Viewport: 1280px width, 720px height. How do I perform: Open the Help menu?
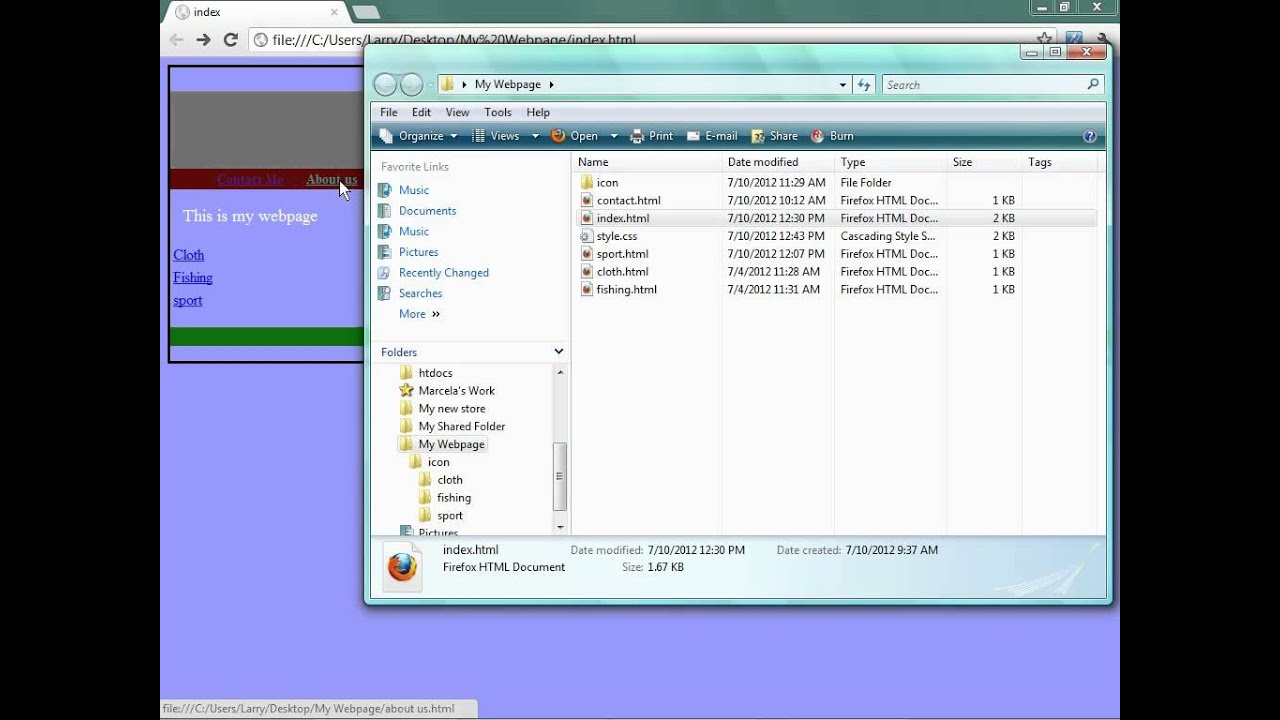pyautogui.click(x=538, y=112)
